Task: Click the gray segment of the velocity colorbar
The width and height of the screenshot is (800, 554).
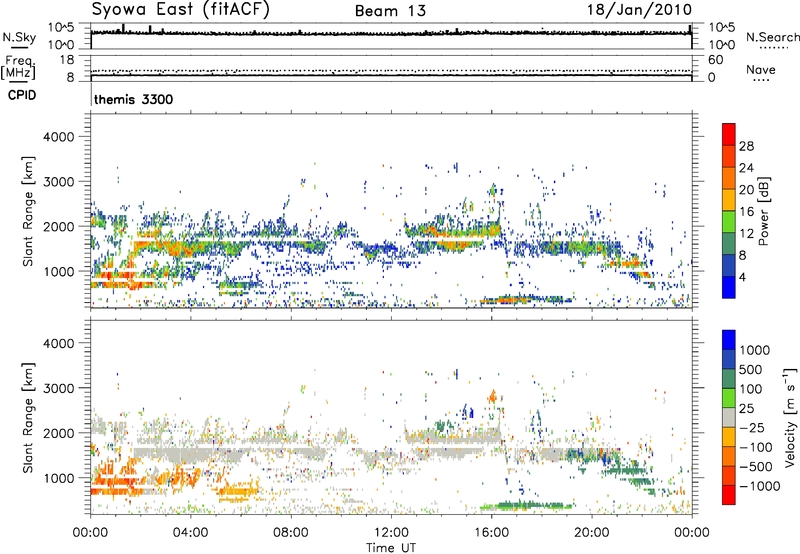Action: pos(729,417)
